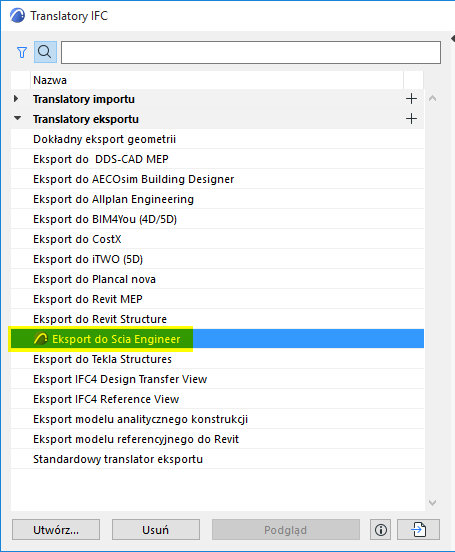
Task: Click the search text field
Action: coord(251,52)
